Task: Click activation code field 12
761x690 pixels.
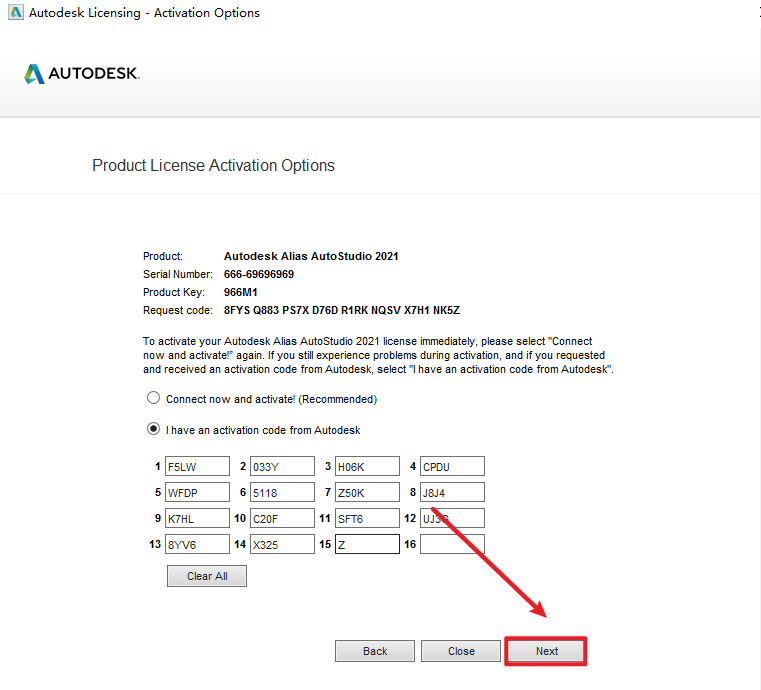Action: pos(452,518)
